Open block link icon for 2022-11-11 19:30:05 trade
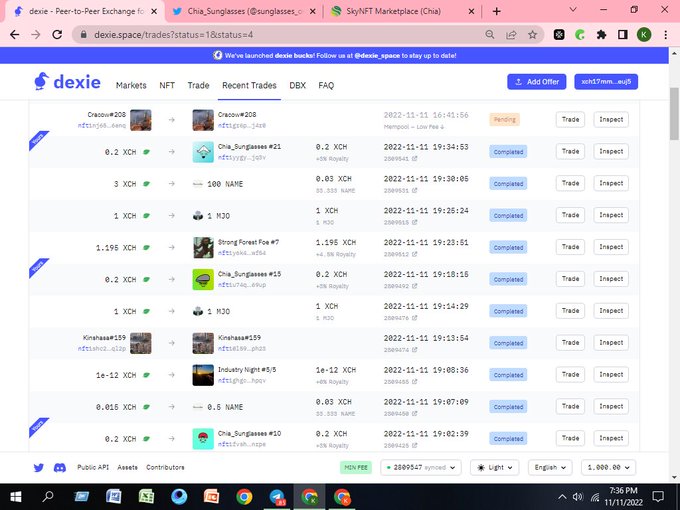The height and width of the screenshot is (510, 680). 415,190
